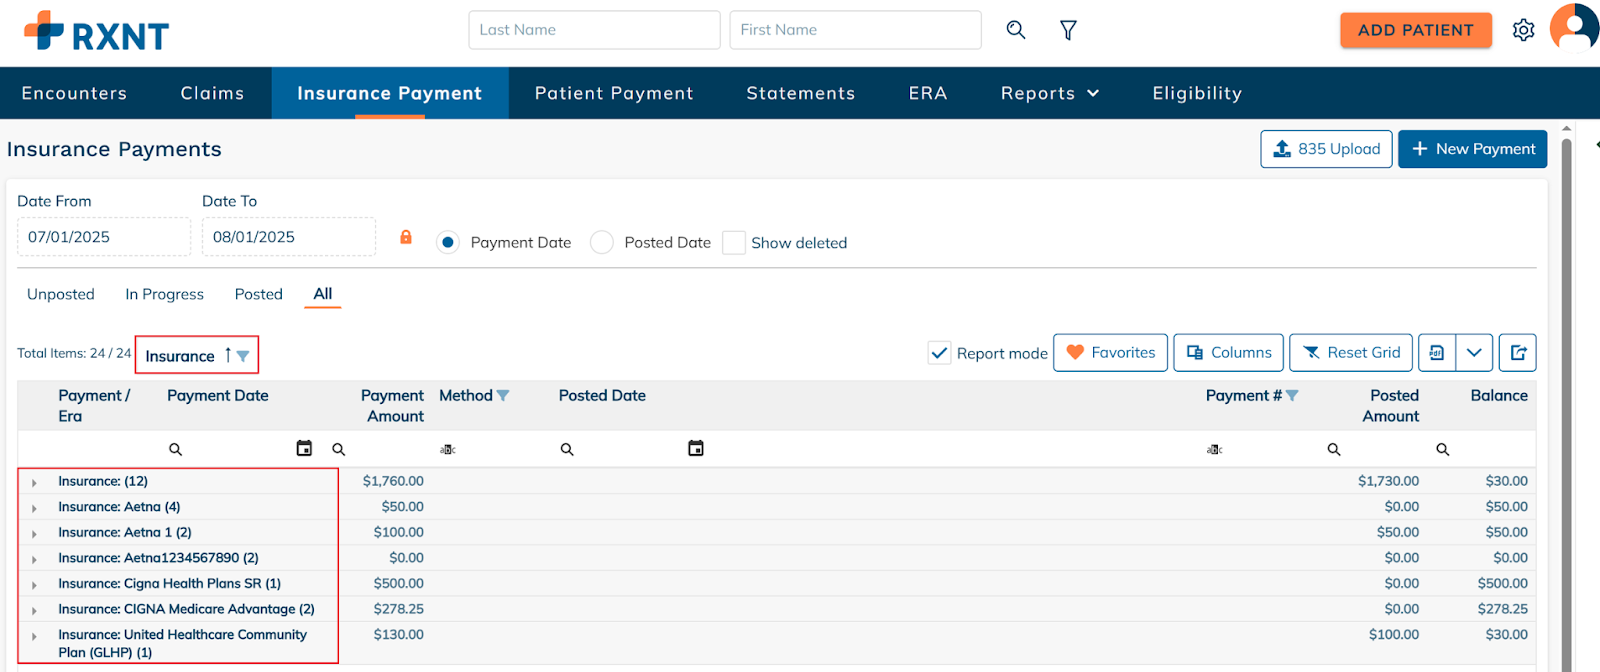Open the settings gear icon
1600x672 pixels.
click(1523, 30)
